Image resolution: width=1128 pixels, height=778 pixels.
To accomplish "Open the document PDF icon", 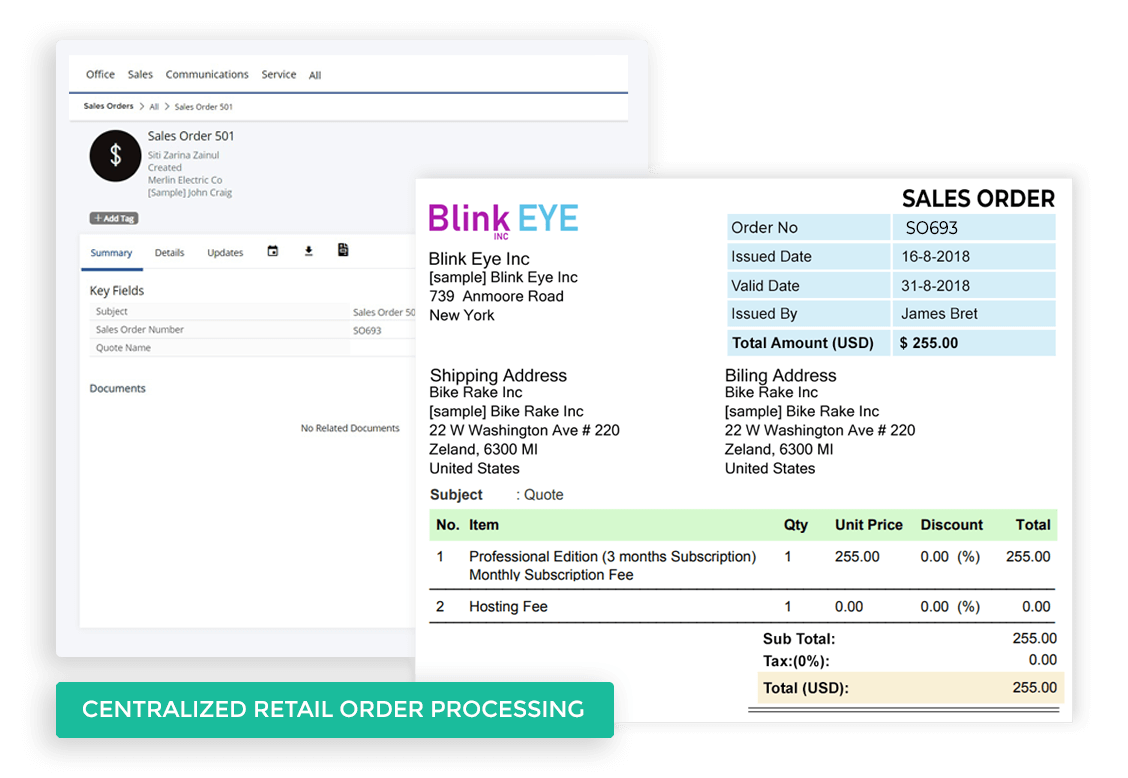I will tap(343, 250).
